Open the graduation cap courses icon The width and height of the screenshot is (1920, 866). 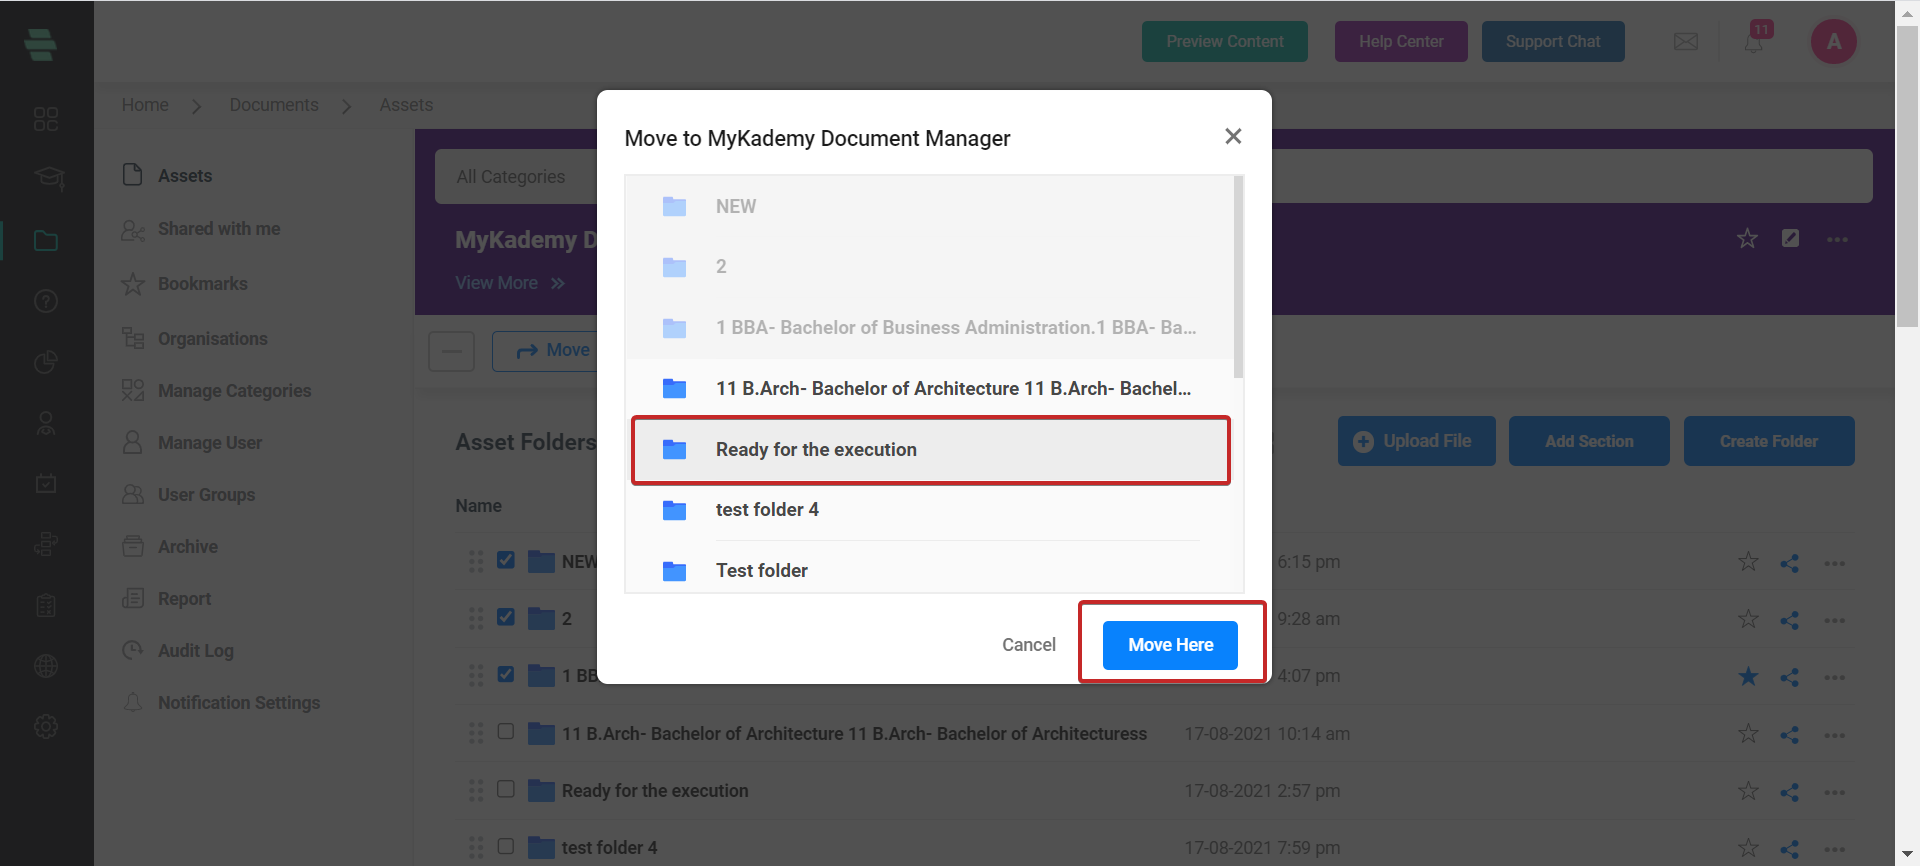point(48,179)
